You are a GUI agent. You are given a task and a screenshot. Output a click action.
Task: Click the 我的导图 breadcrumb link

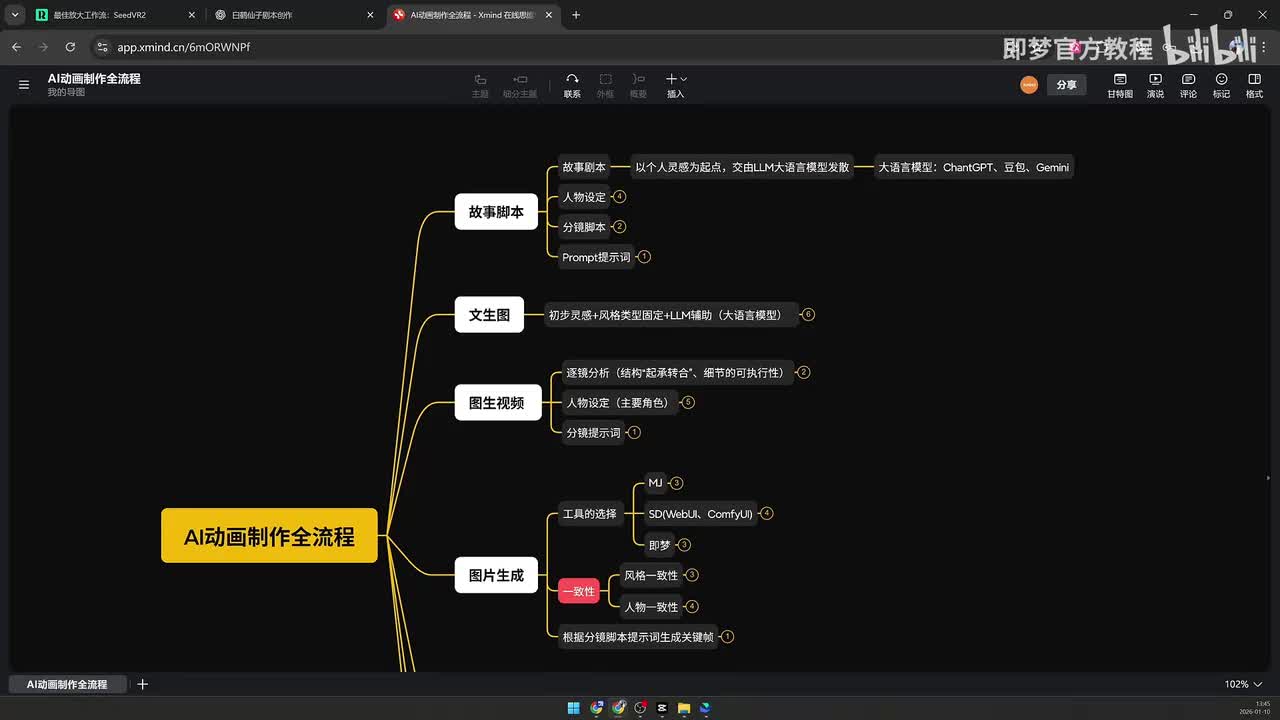coord(66,92)
